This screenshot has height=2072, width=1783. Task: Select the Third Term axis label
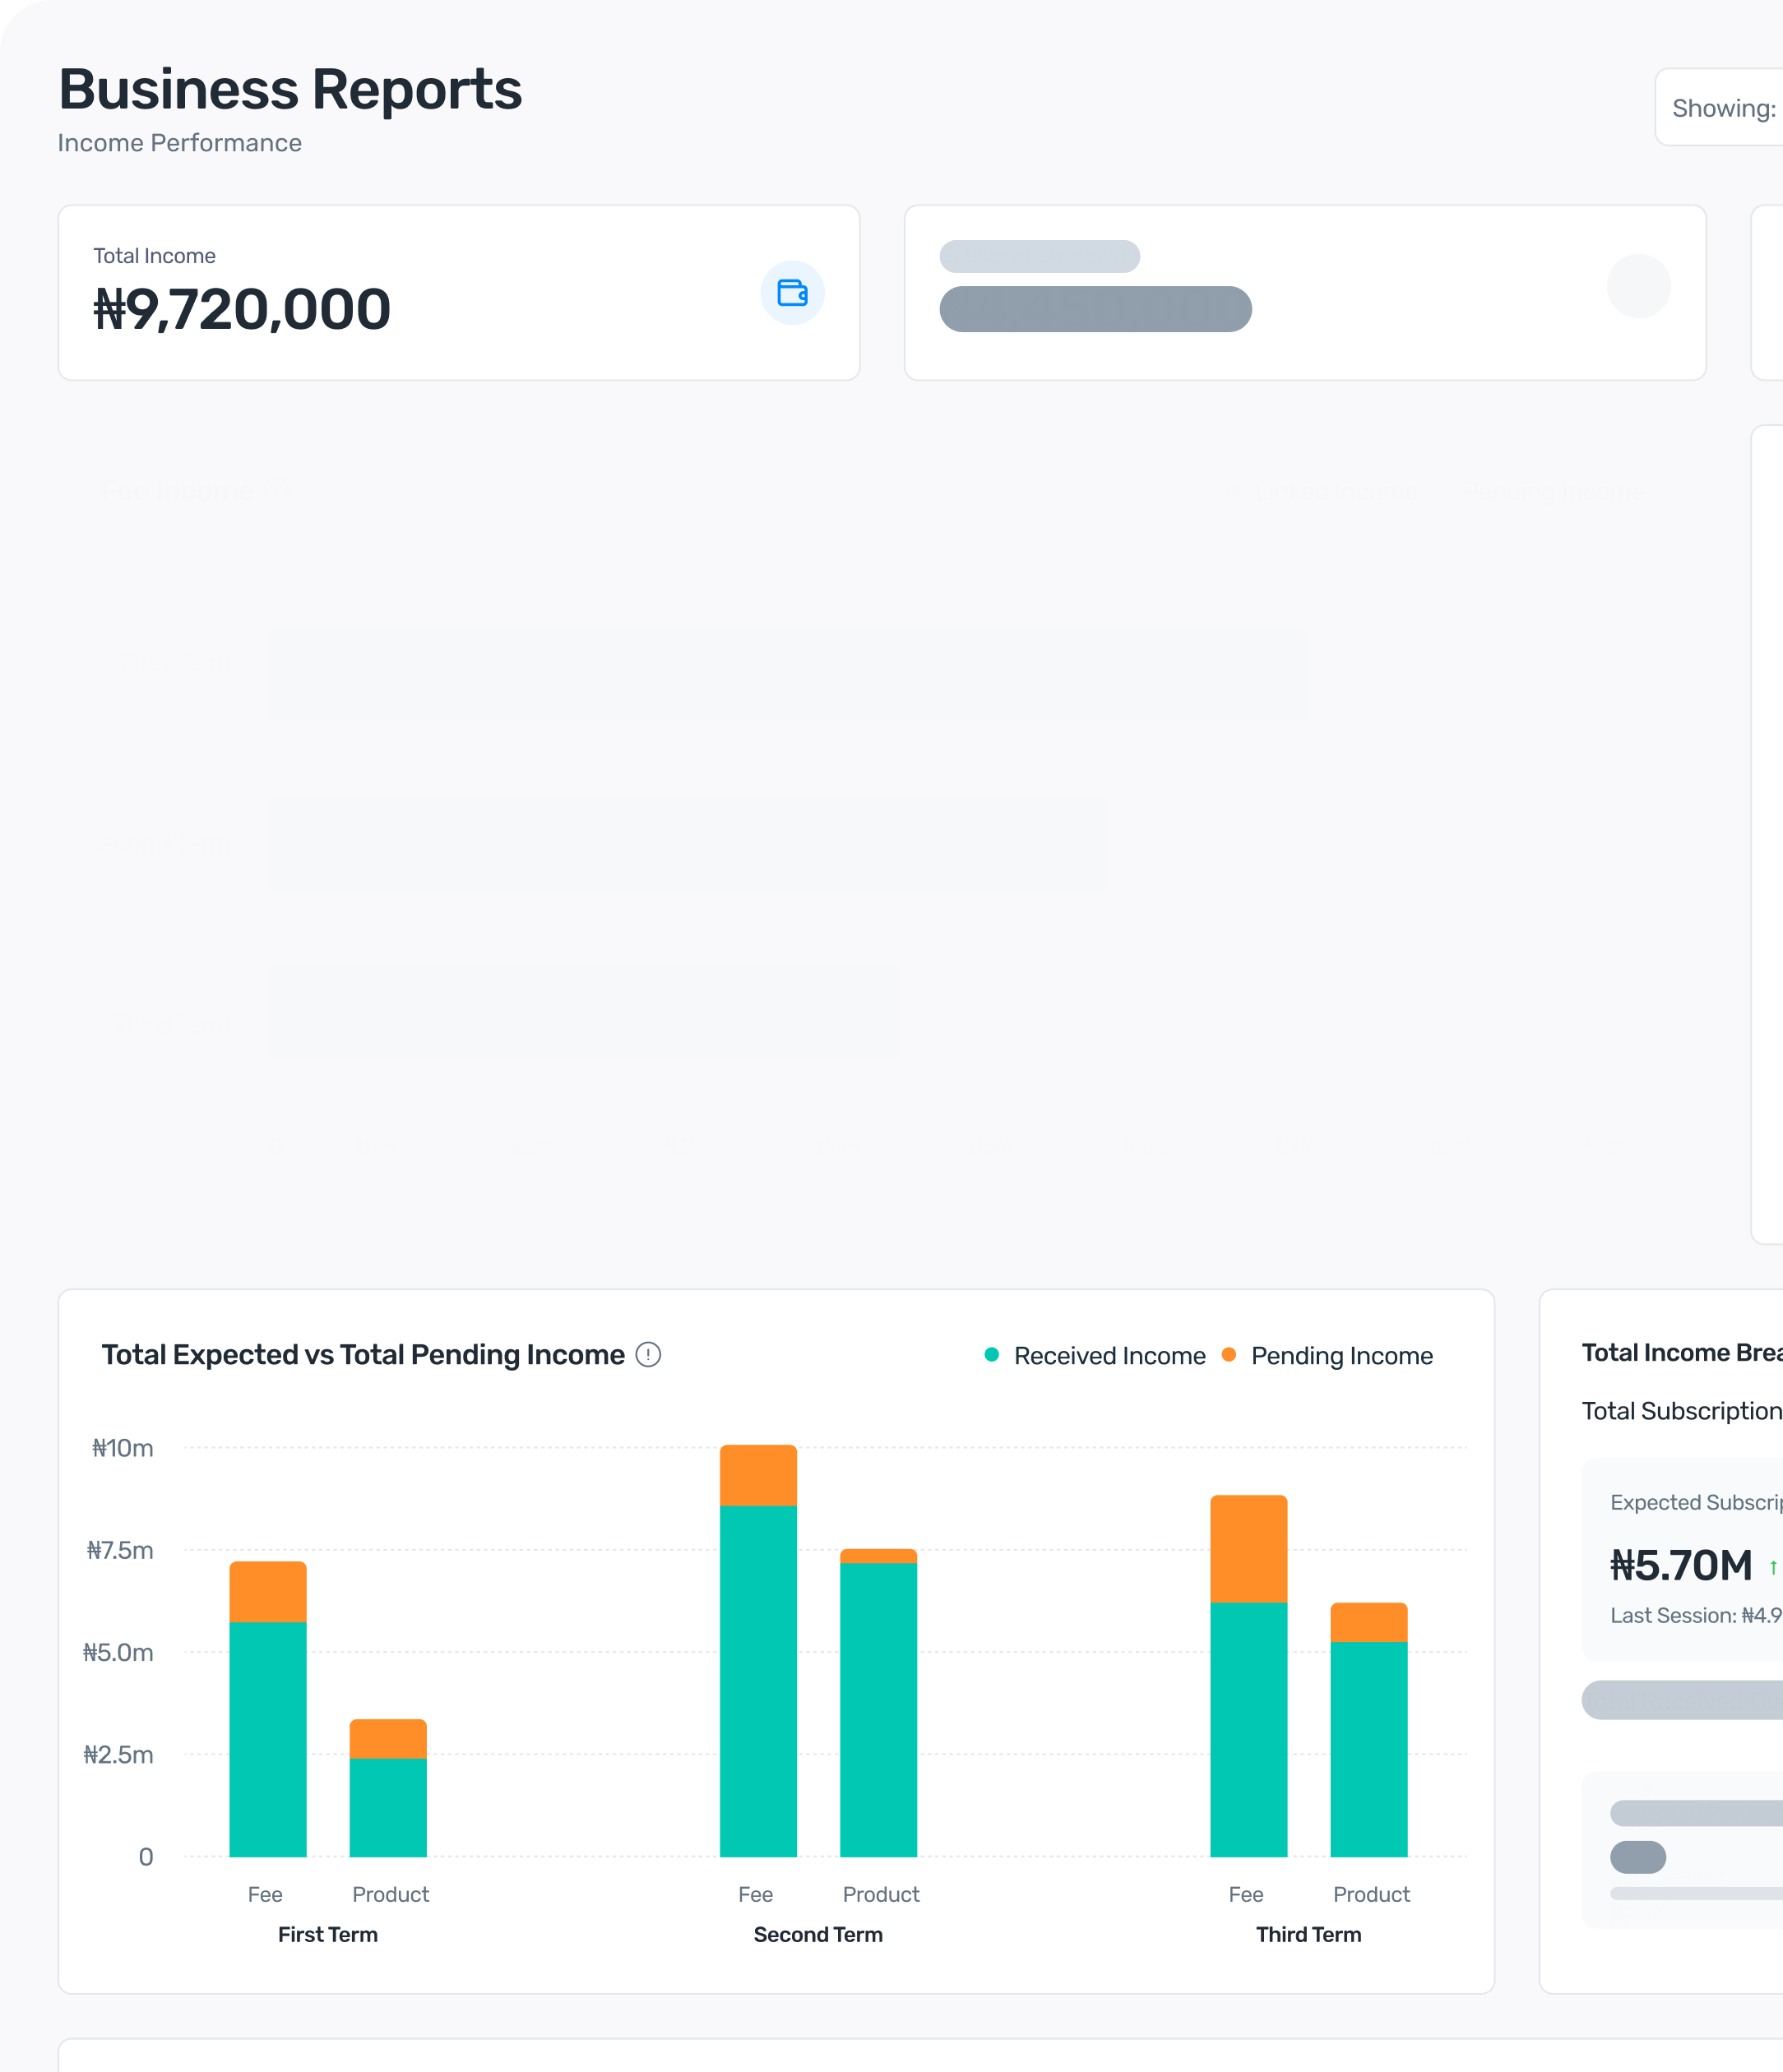1308,1934
